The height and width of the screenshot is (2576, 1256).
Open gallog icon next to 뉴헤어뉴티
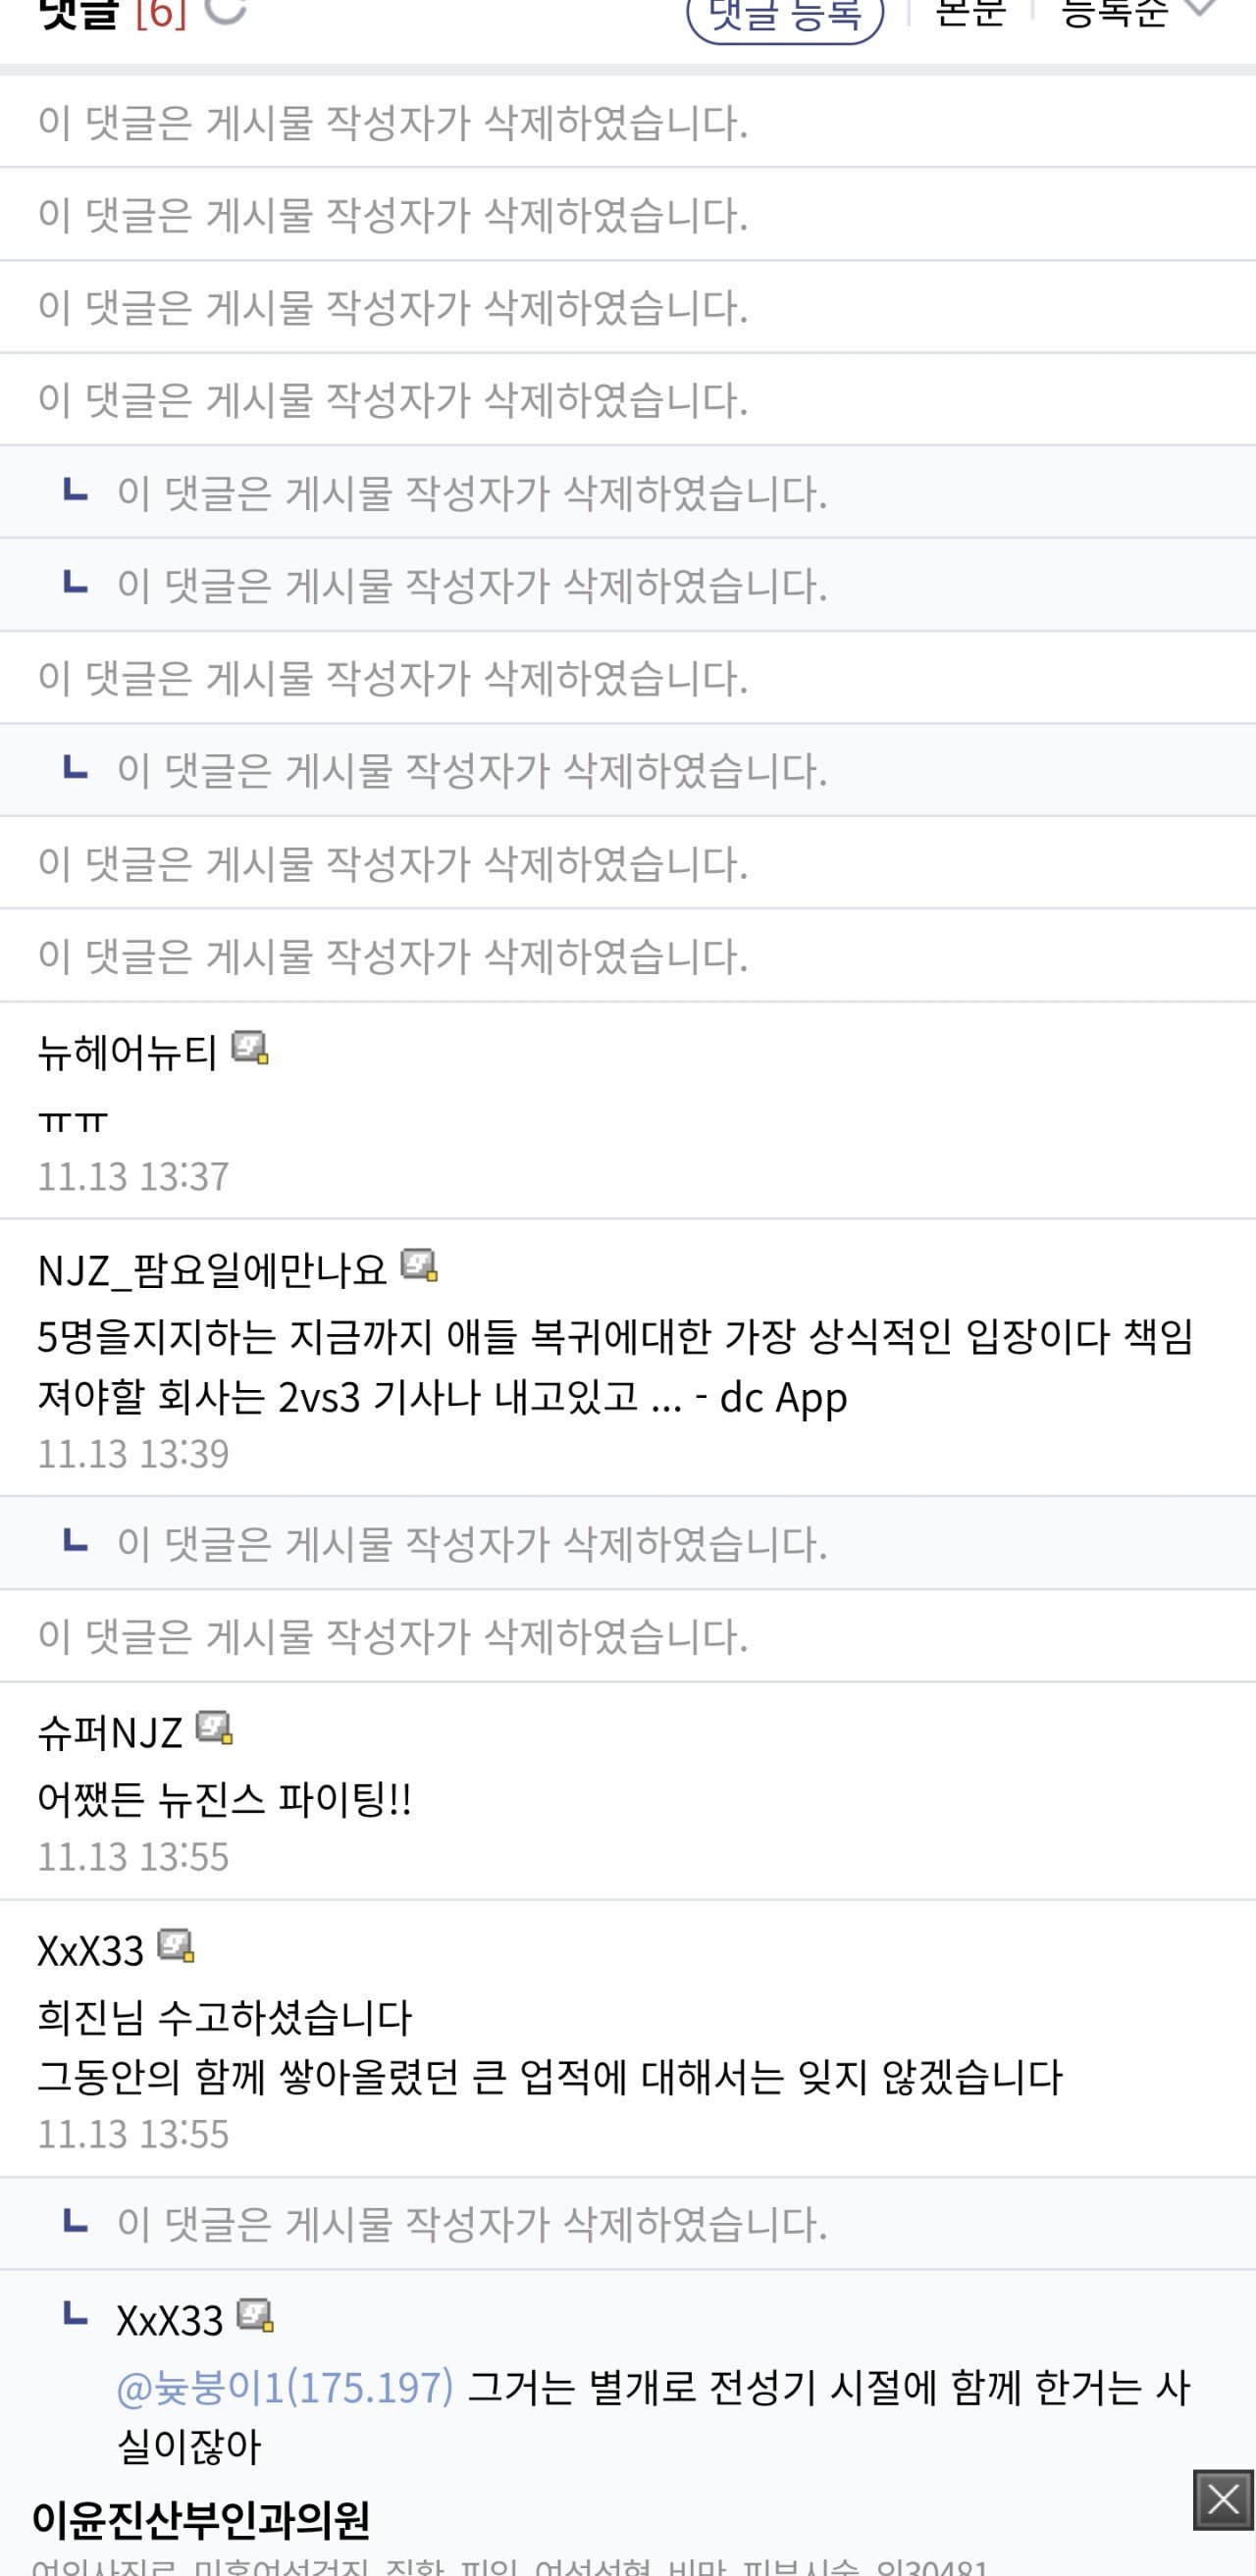tap(250, 1048)
